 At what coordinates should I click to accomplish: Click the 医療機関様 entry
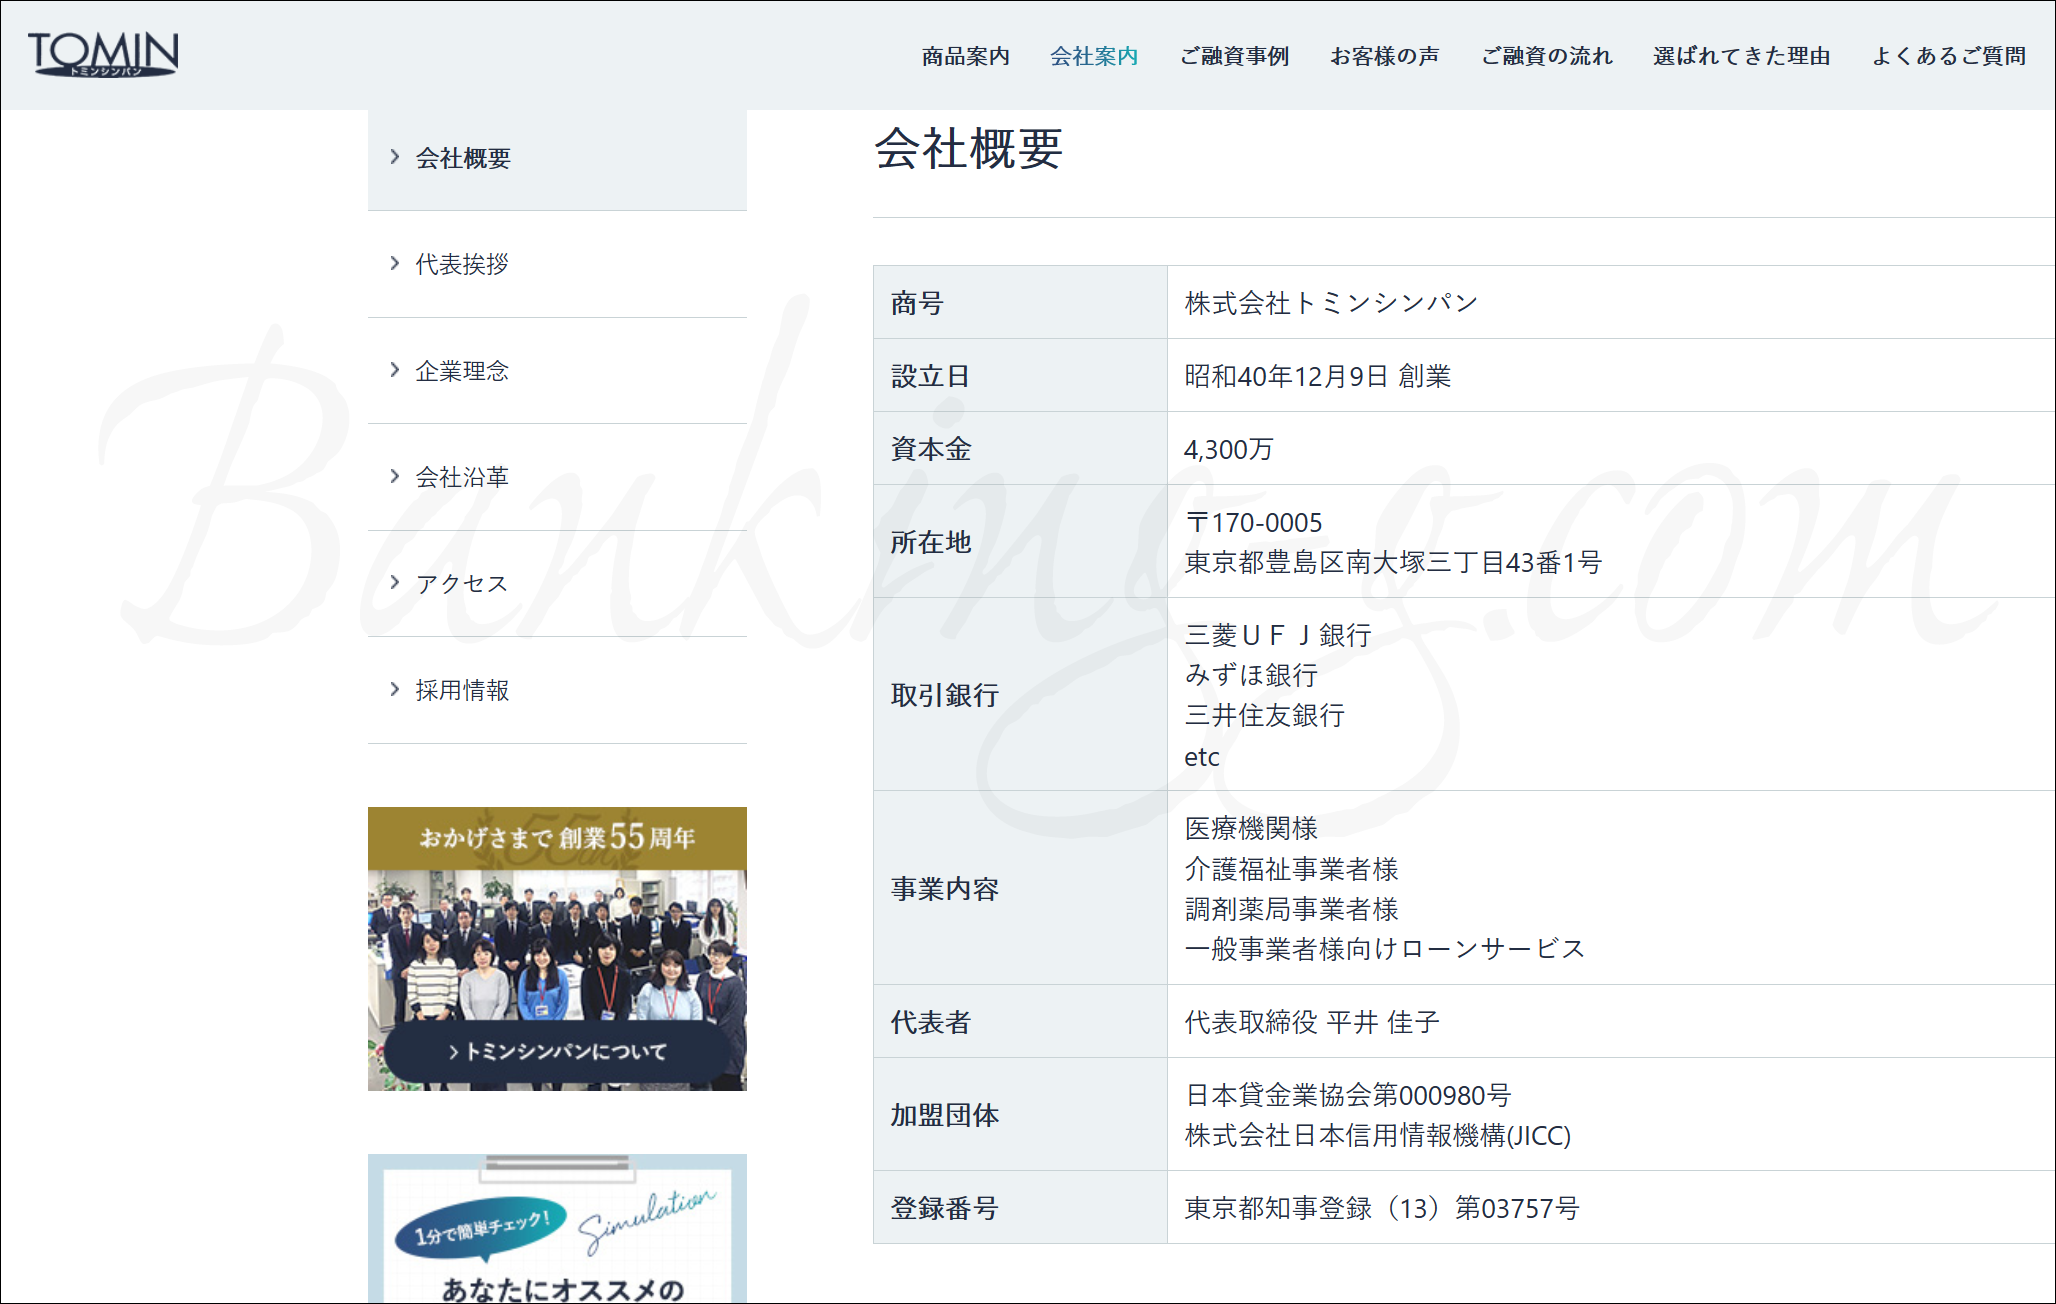tap(1251, 828)
